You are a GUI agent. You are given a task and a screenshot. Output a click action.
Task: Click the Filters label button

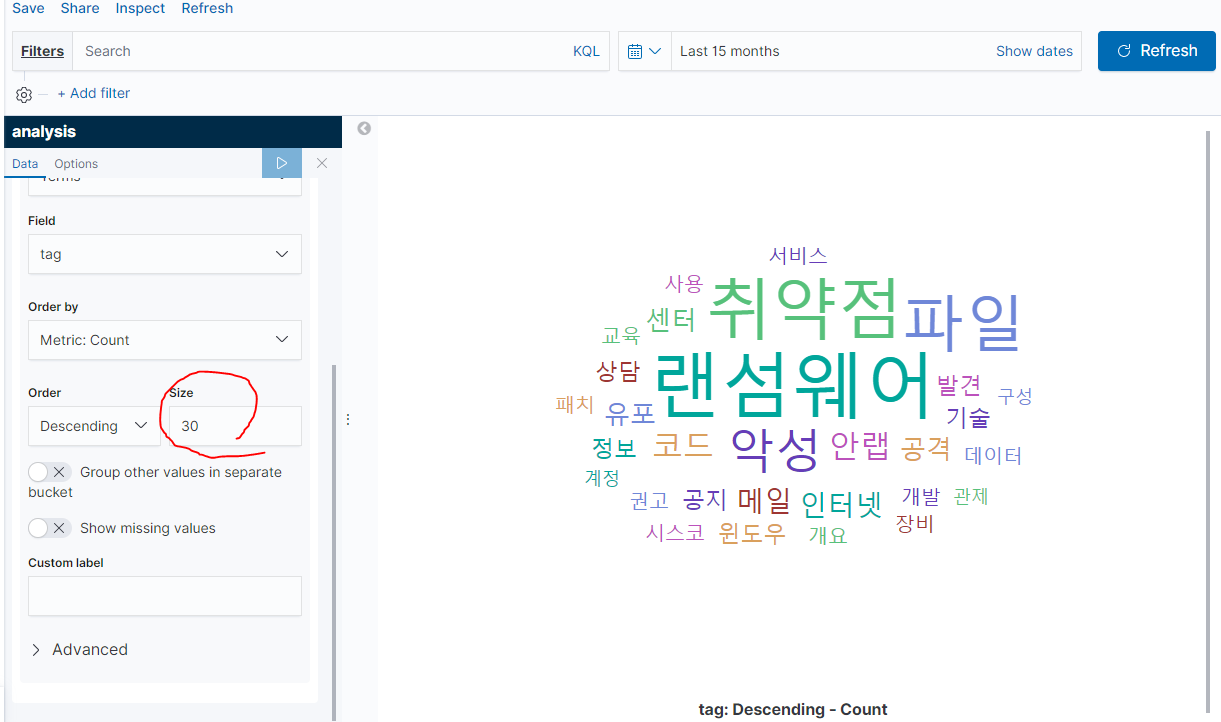42,51
